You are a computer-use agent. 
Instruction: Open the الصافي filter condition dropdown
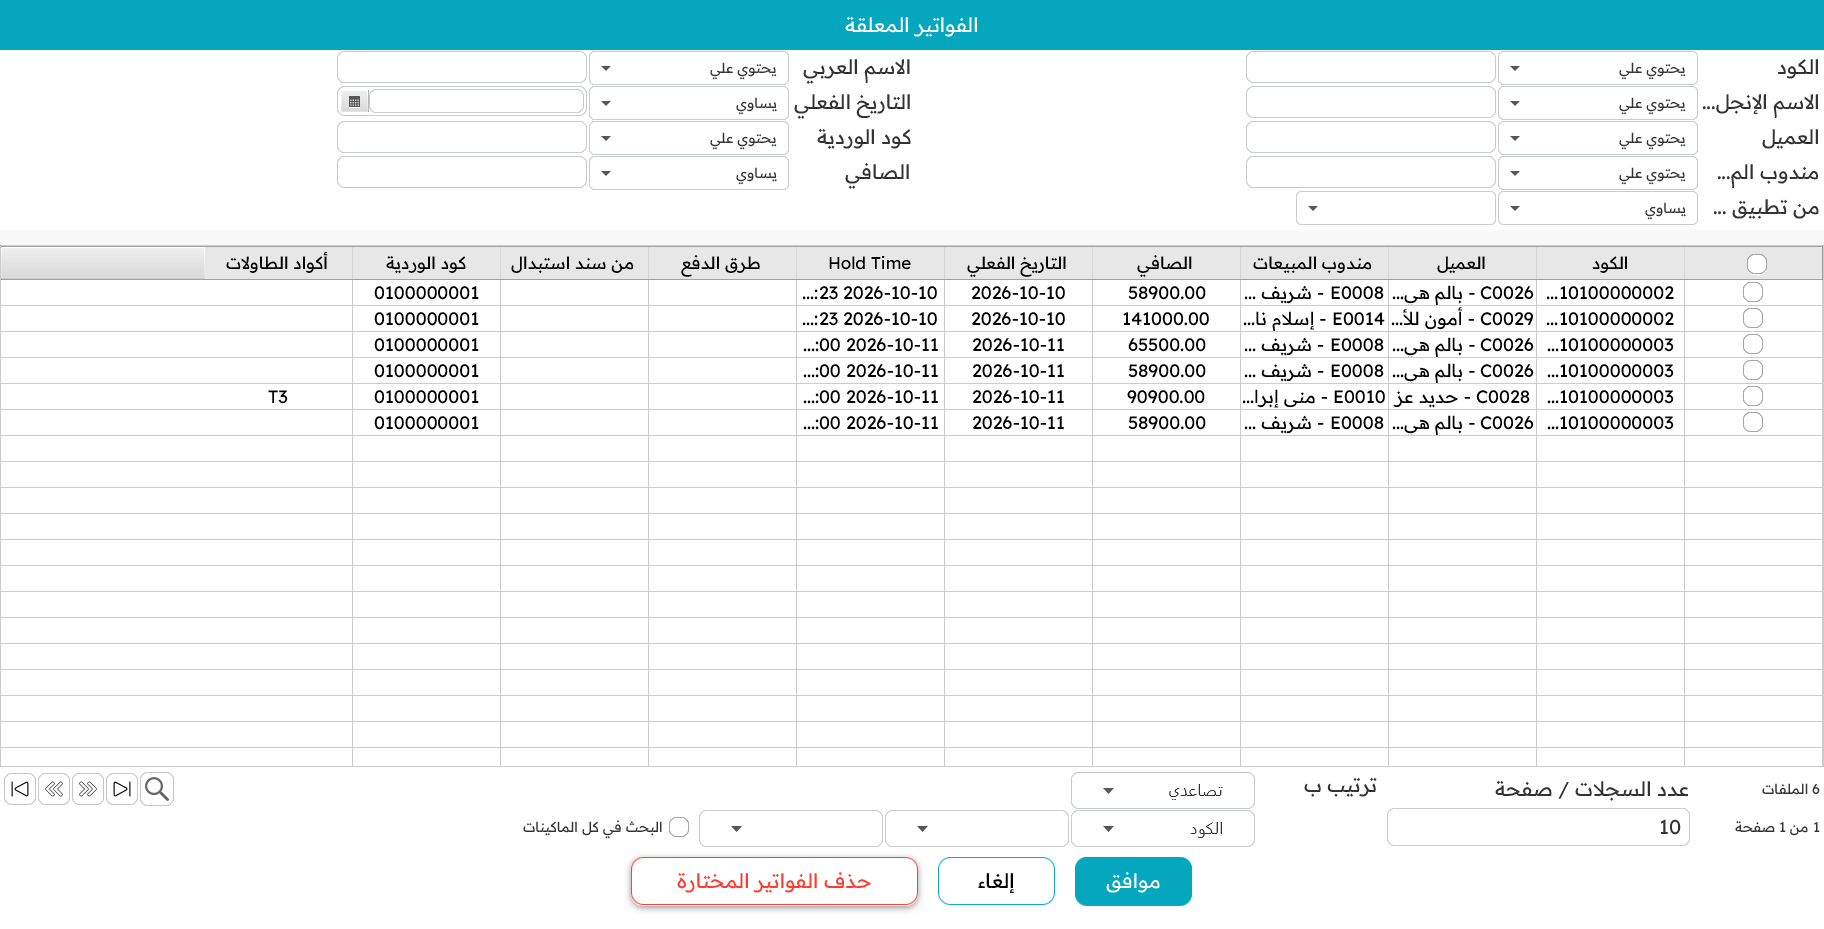click(x=689, y=173)
